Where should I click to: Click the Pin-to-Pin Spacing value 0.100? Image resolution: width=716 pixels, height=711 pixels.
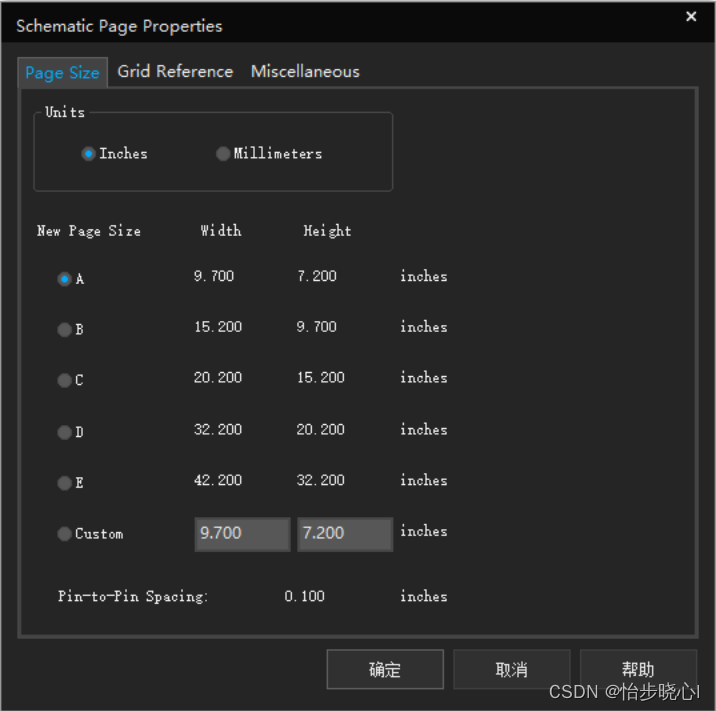(x=304, y=597)
